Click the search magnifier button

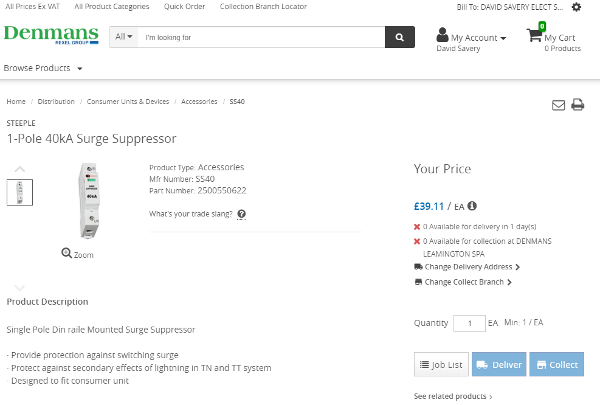click(399, 37)
